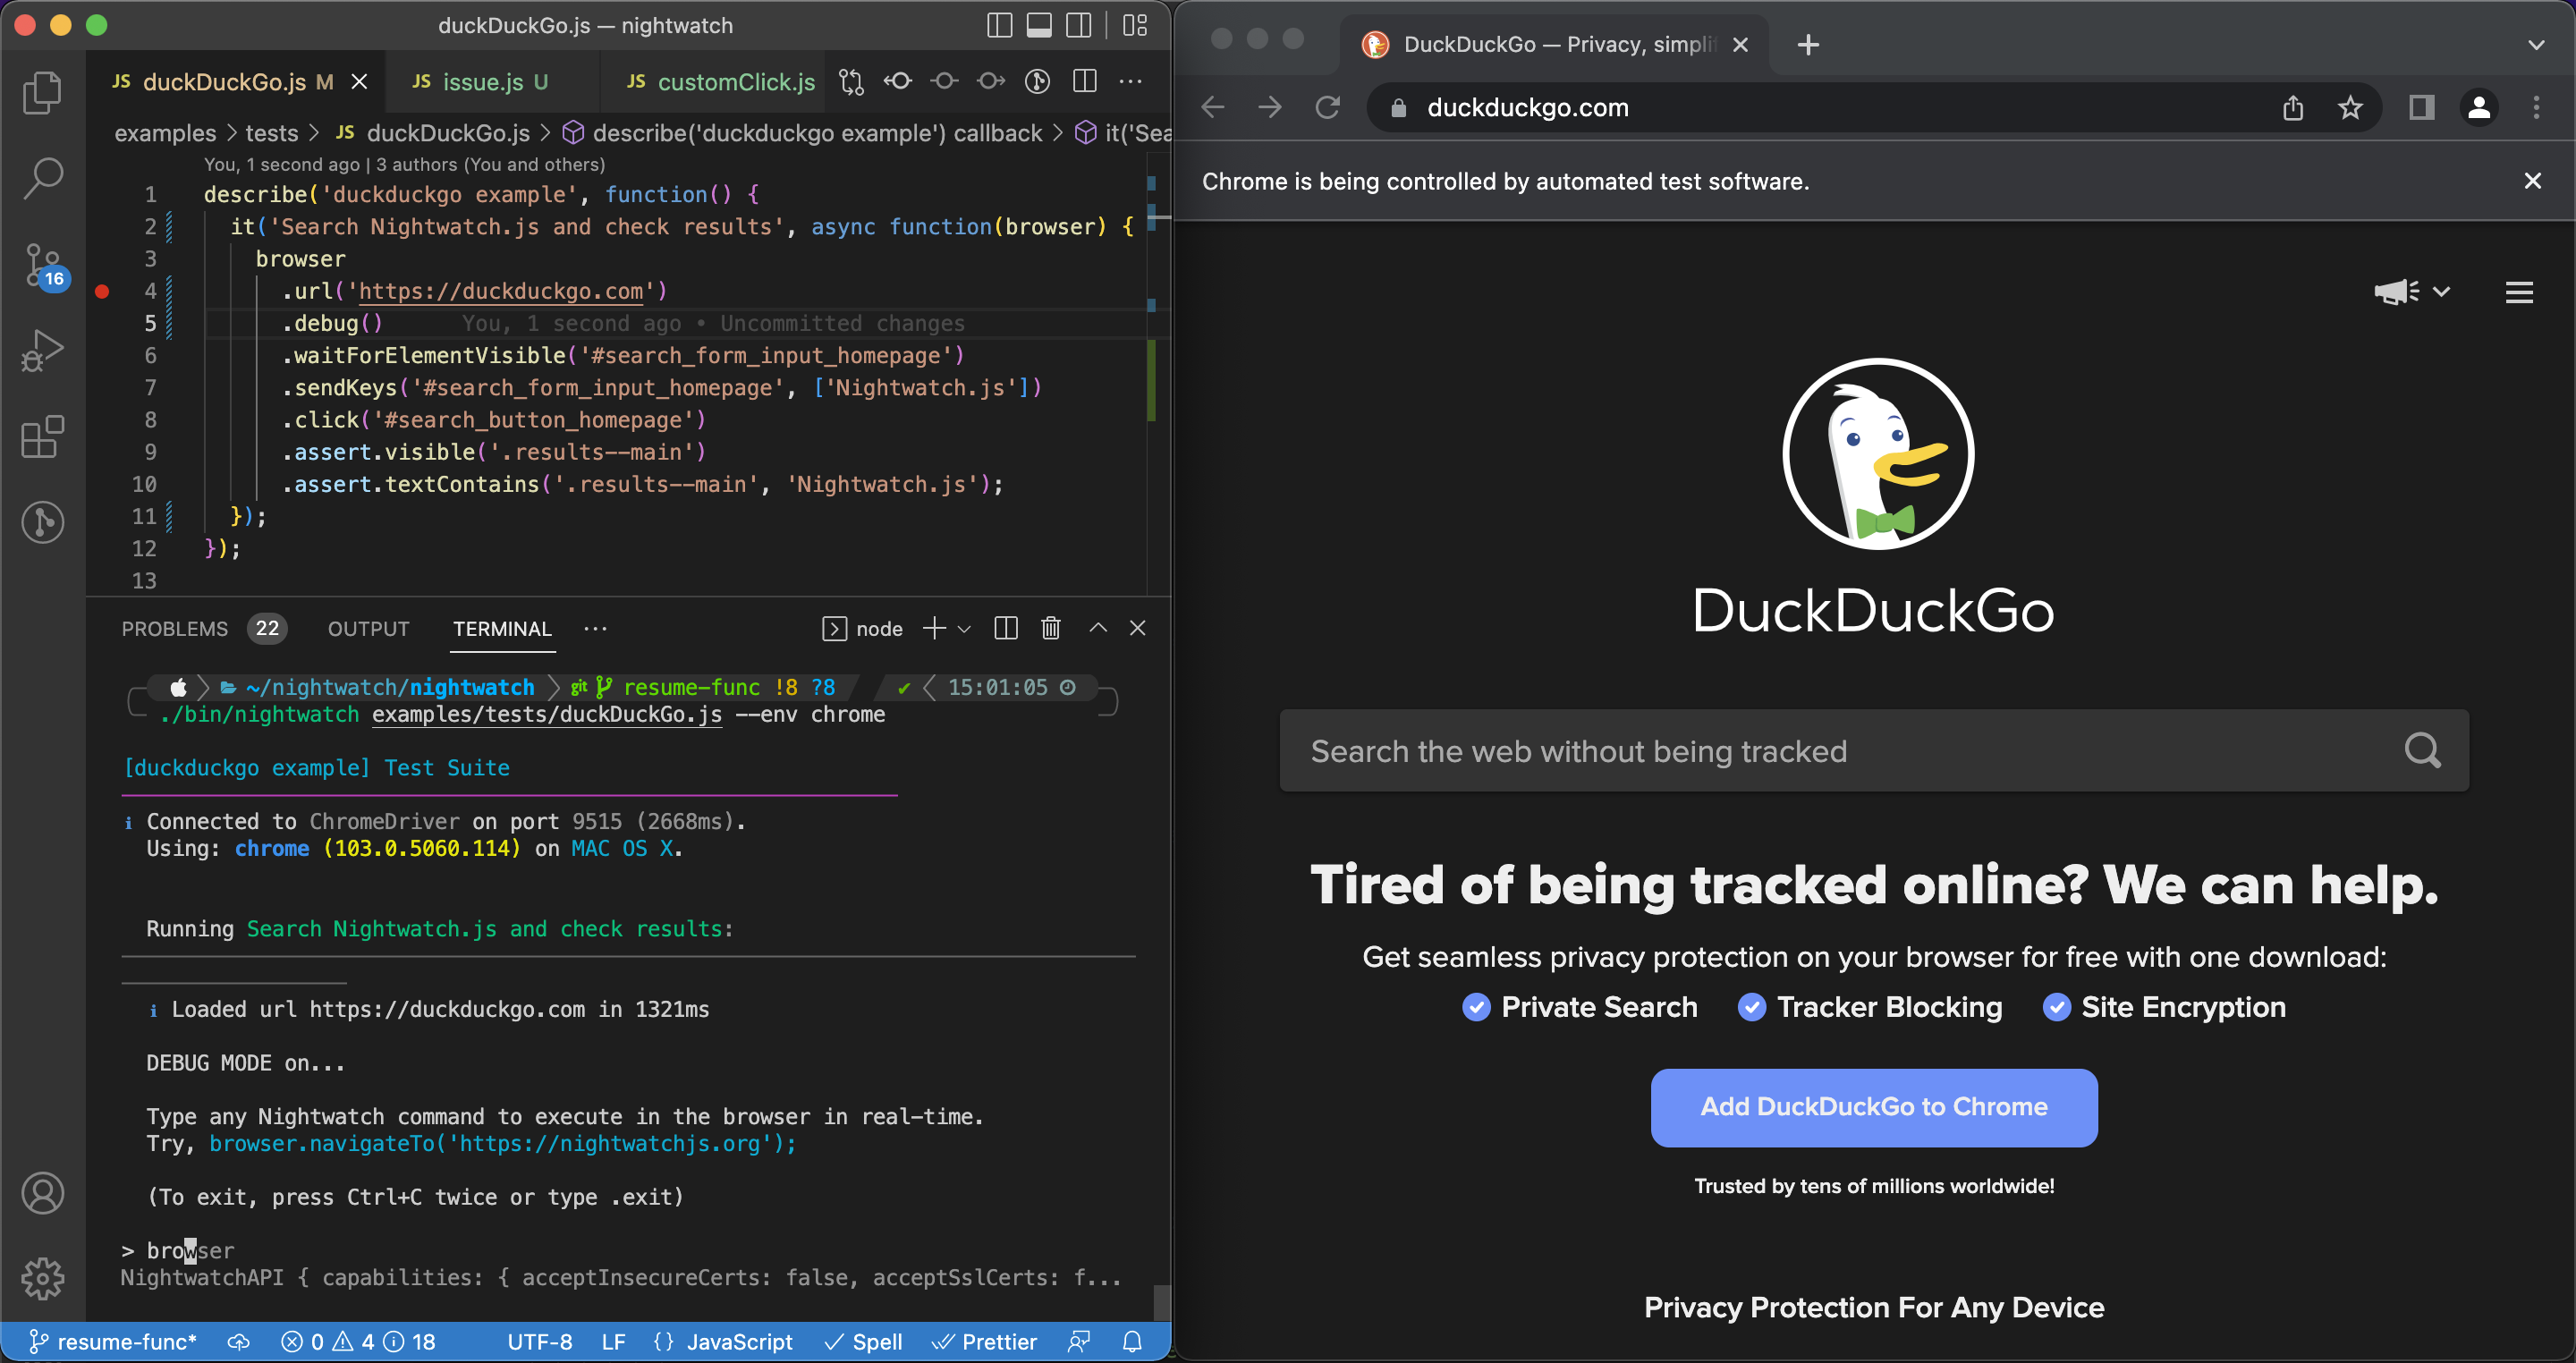Split the terminal
Viewport: 2576px width, 1363px height.
[x=1006, y=628]
